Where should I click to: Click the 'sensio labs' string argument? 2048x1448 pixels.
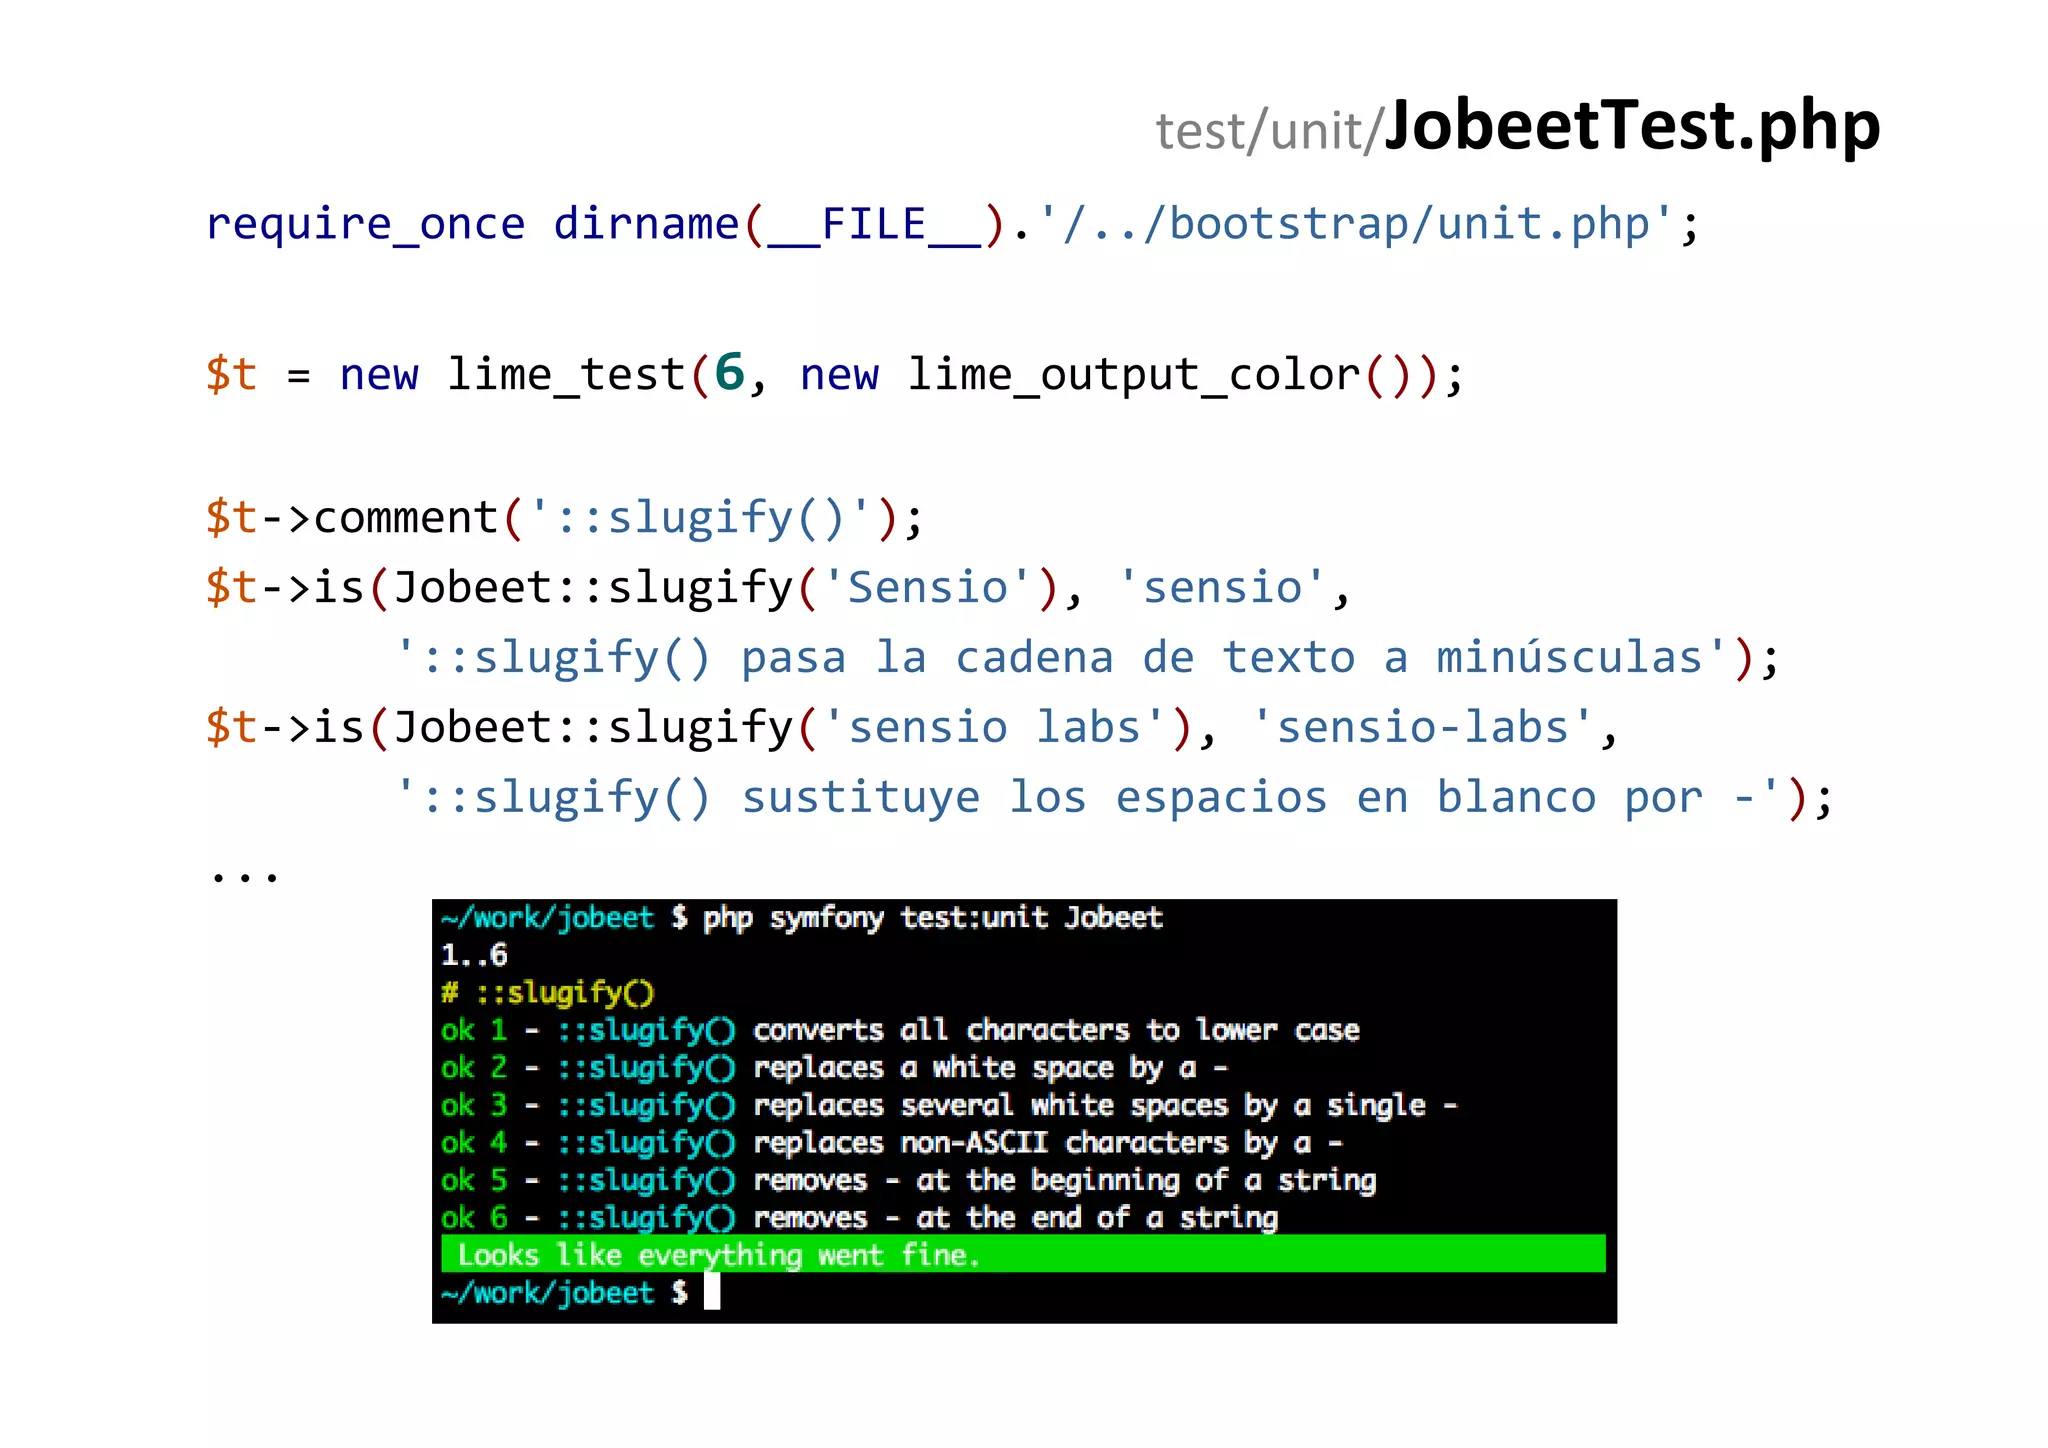(995, 727)
